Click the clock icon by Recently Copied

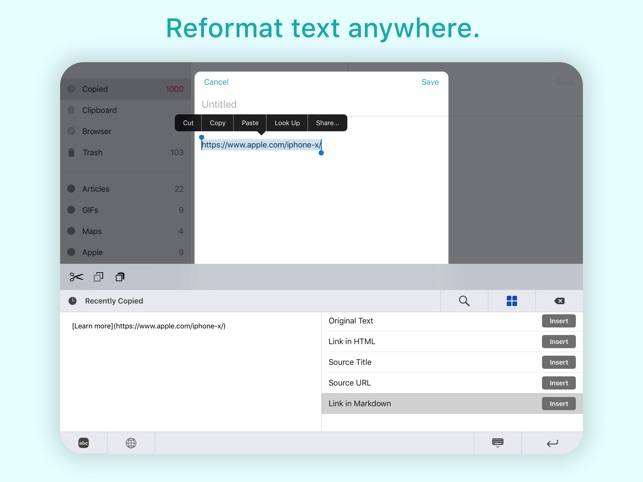[x=73, y=301]
